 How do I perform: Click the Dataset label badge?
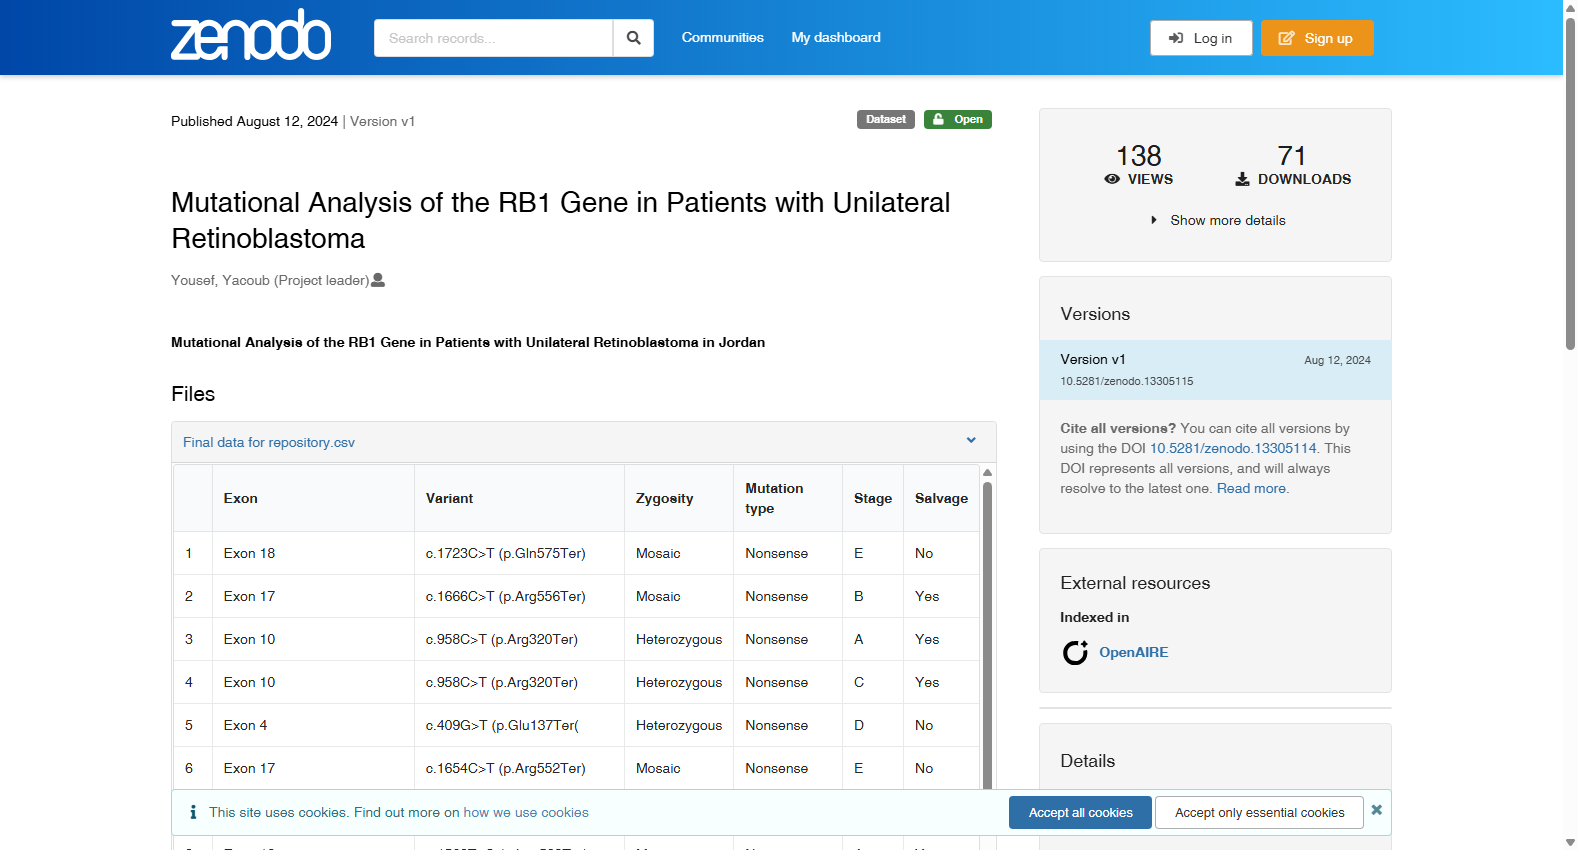886,119
